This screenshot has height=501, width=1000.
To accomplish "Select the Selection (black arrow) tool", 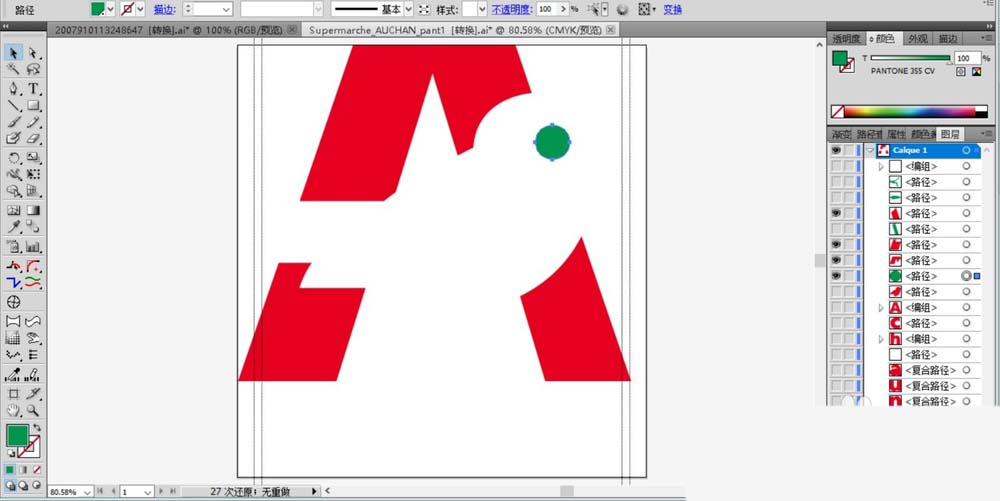I will coord(13,53).
